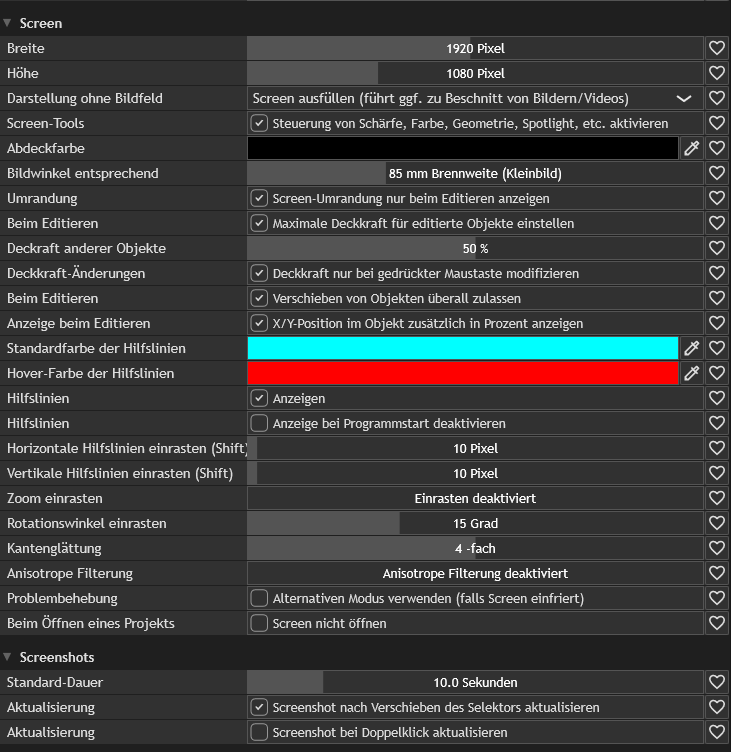Collapse the Screen section
The height and width of the screenshot is (752, 731).
tap(7, 23)
